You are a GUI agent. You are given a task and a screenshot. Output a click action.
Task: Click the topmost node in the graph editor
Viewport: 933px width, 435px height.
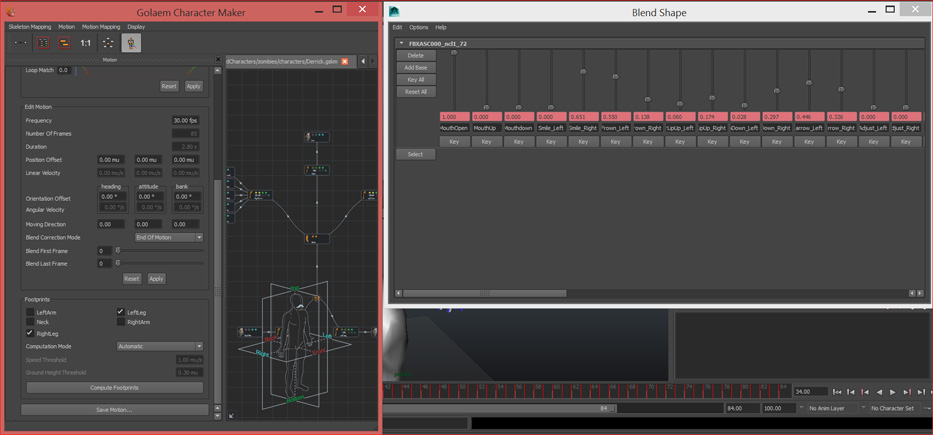317,137
